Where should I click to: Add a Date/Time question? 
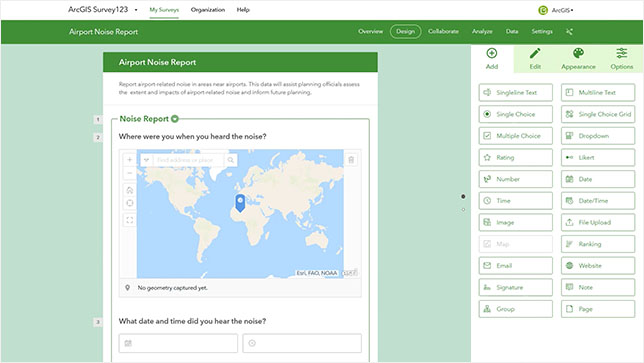[x=598, y=201]
